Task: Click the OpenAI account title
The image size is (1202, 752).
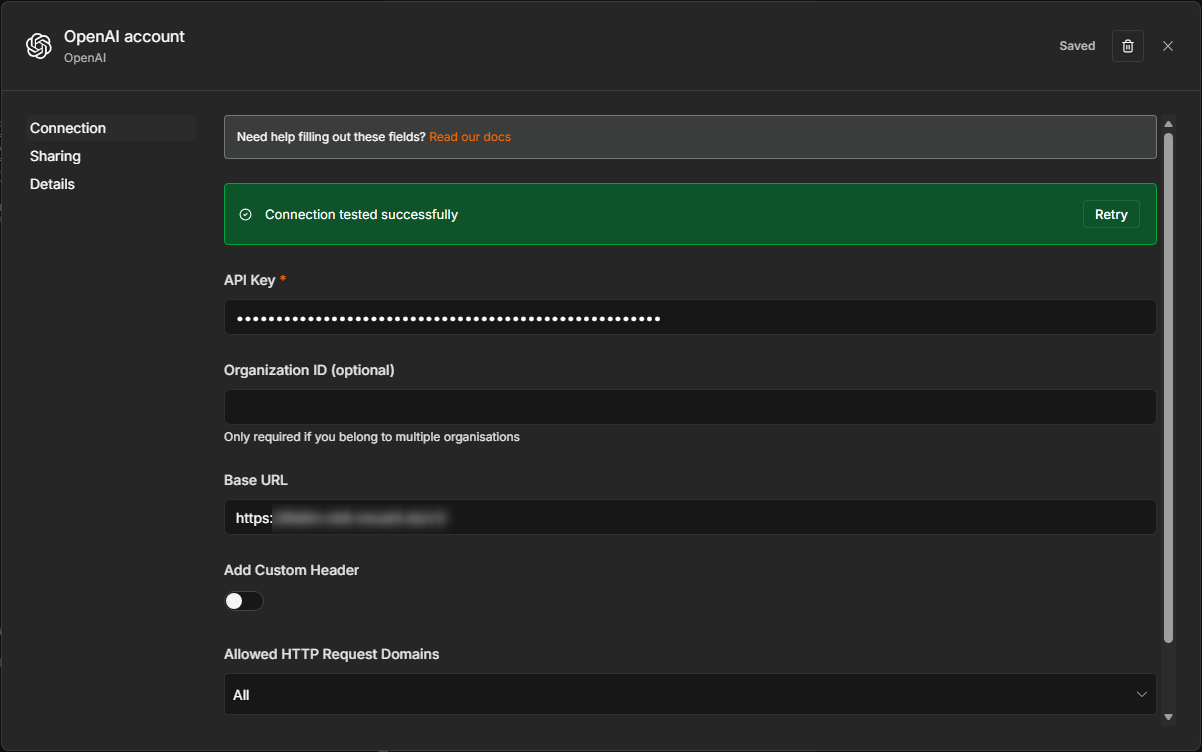Action: click(124, 36)
